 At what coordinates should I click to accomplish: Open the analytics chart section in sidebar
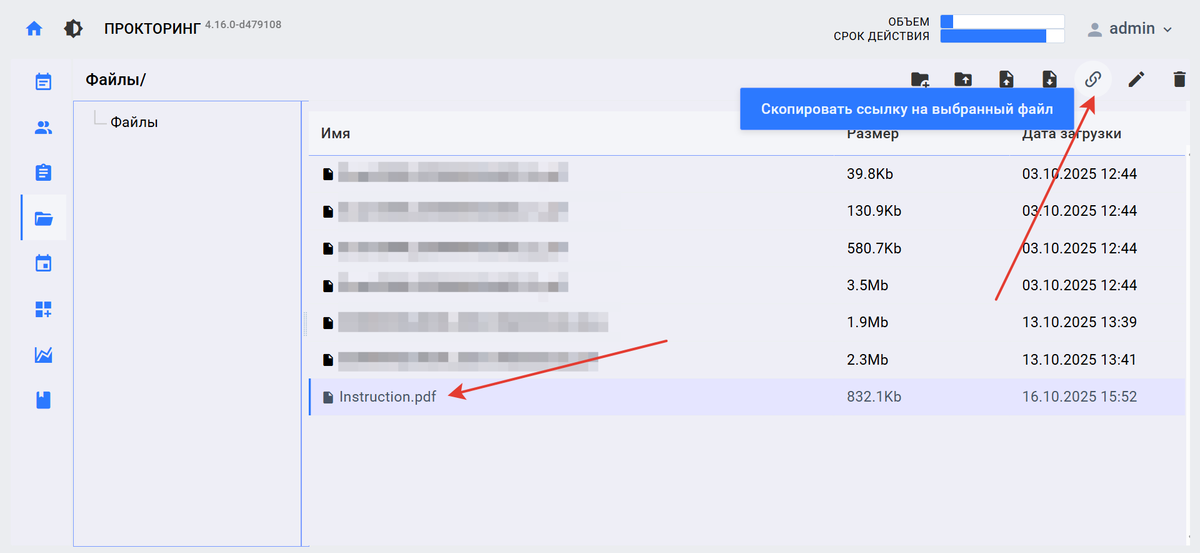[43, 355]
